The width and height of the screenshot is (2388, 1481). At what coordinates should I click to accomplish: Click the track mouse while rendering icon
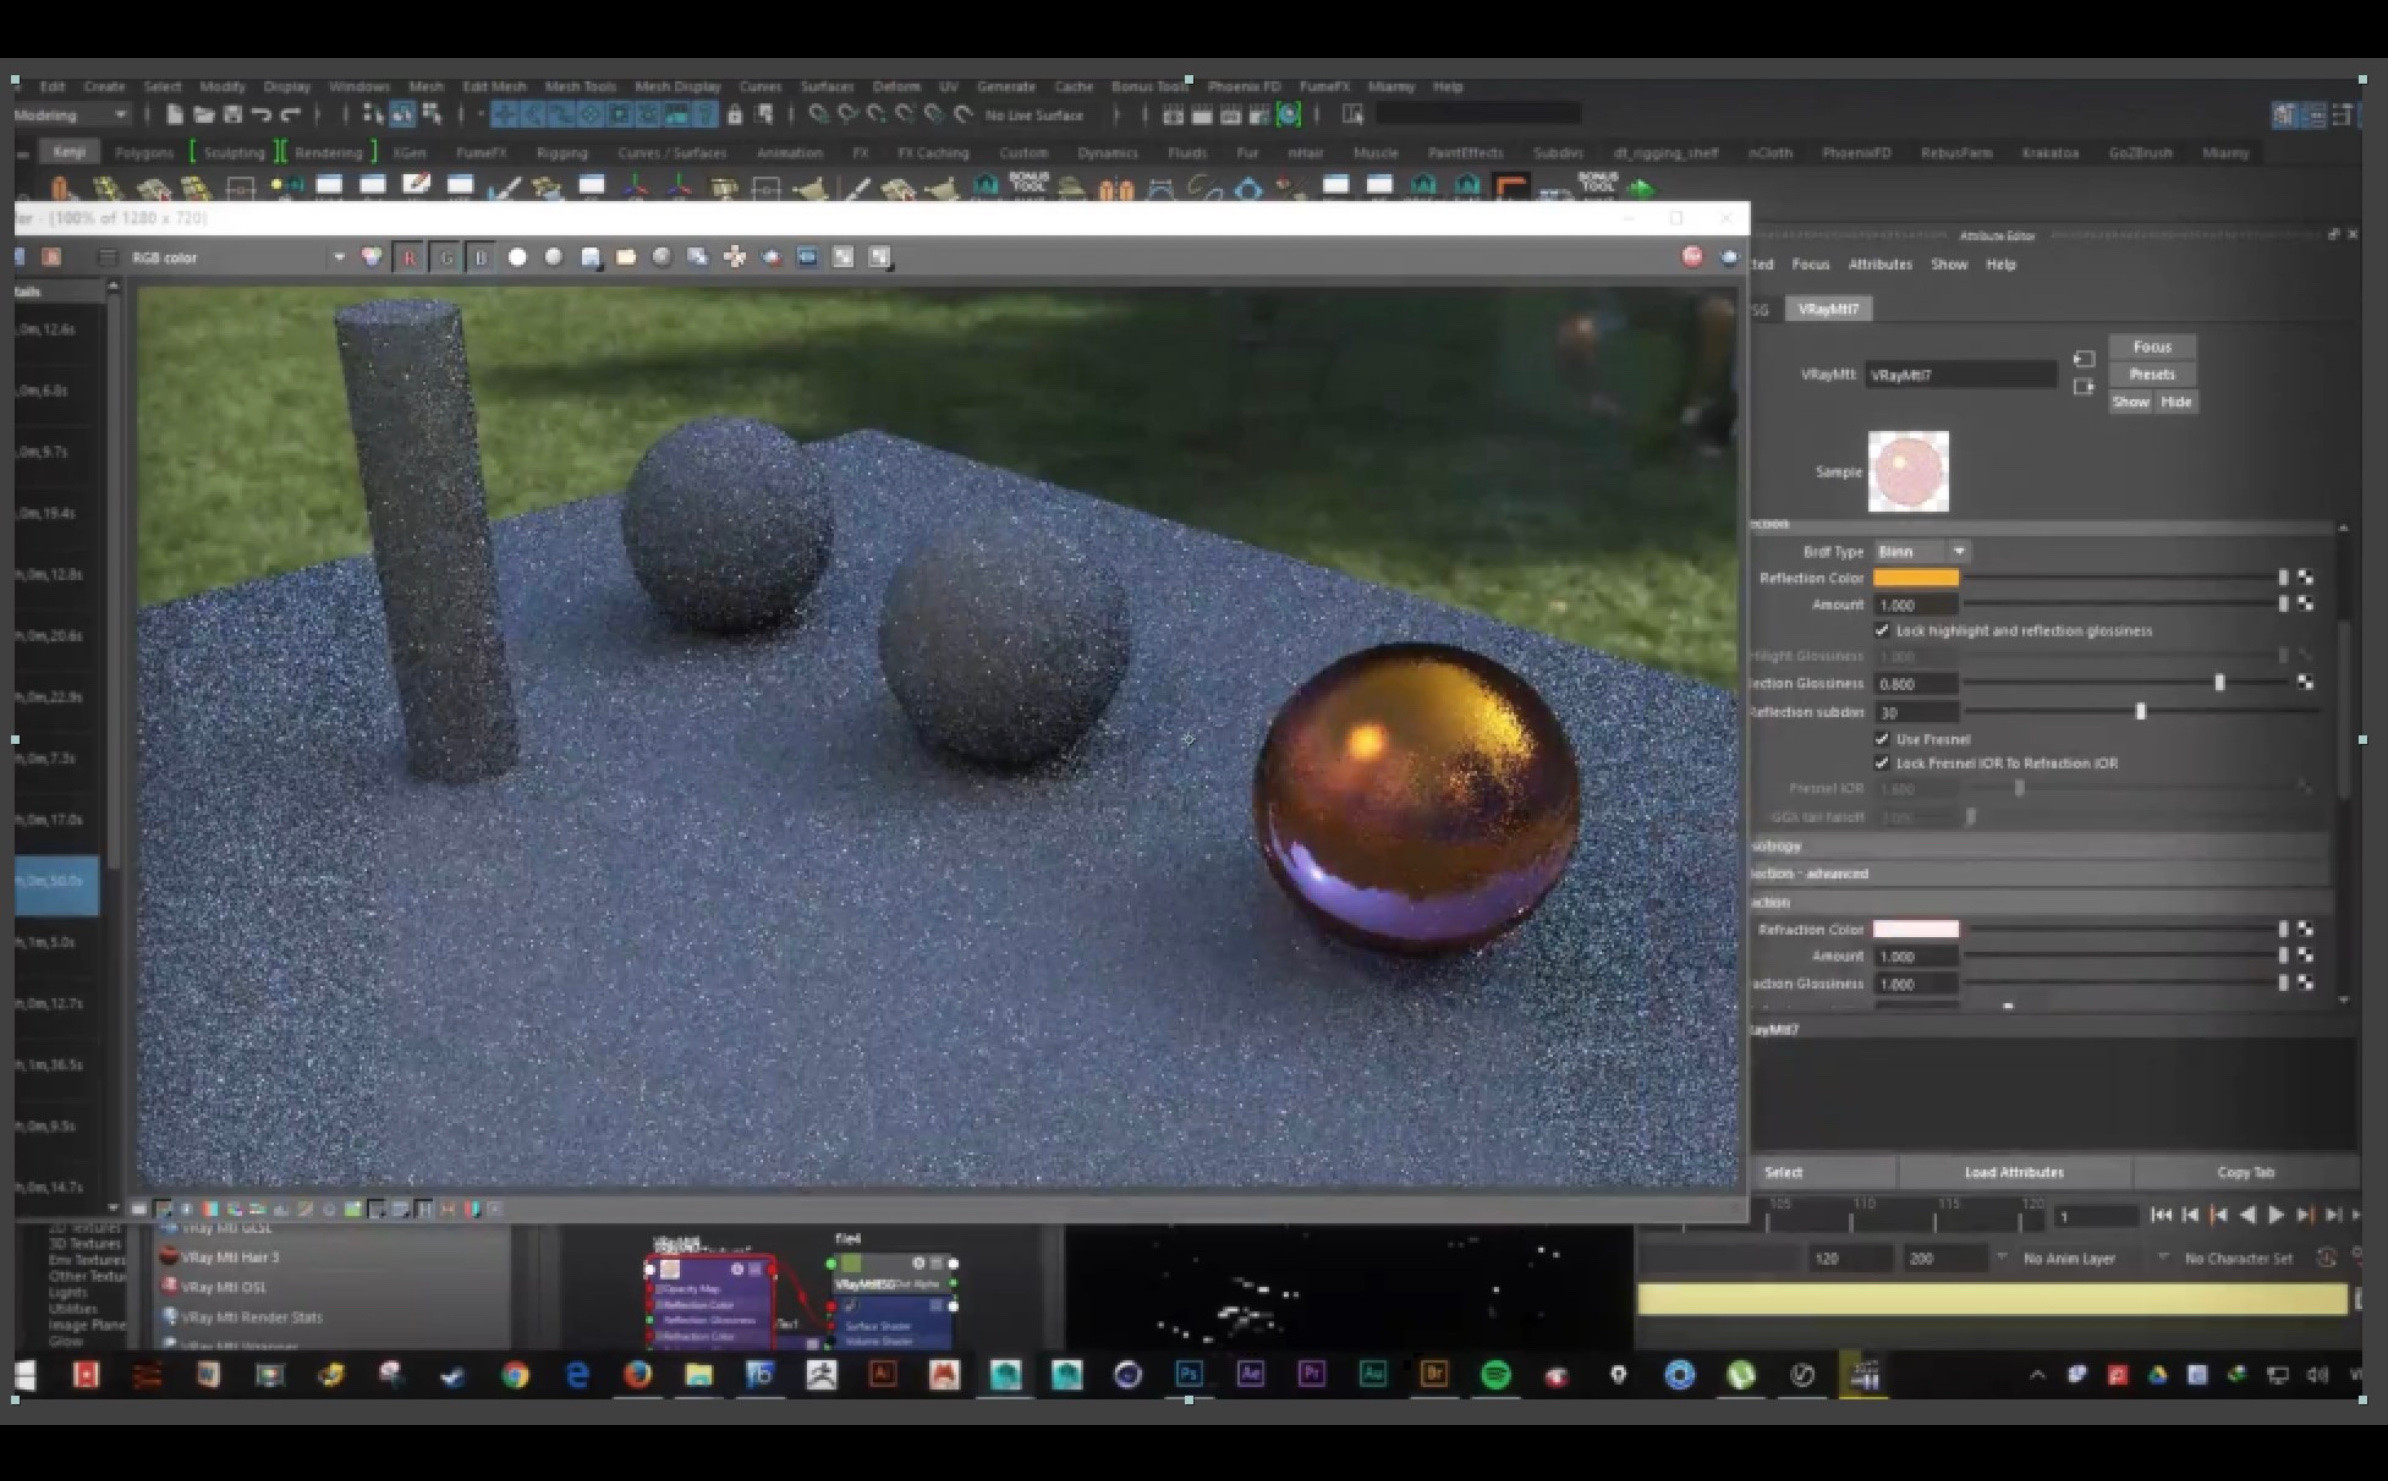[735, 257]
